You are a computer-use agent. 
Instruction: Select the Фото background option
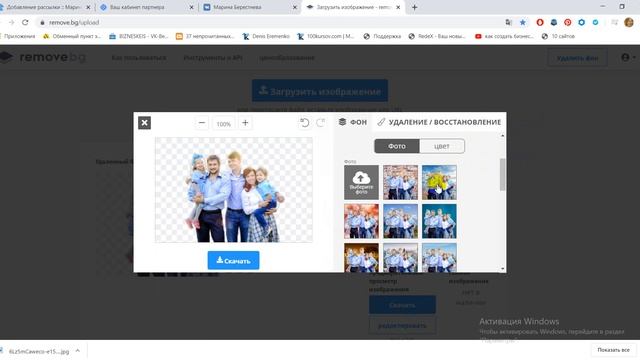pyautogui.click(x=397, y=146)
